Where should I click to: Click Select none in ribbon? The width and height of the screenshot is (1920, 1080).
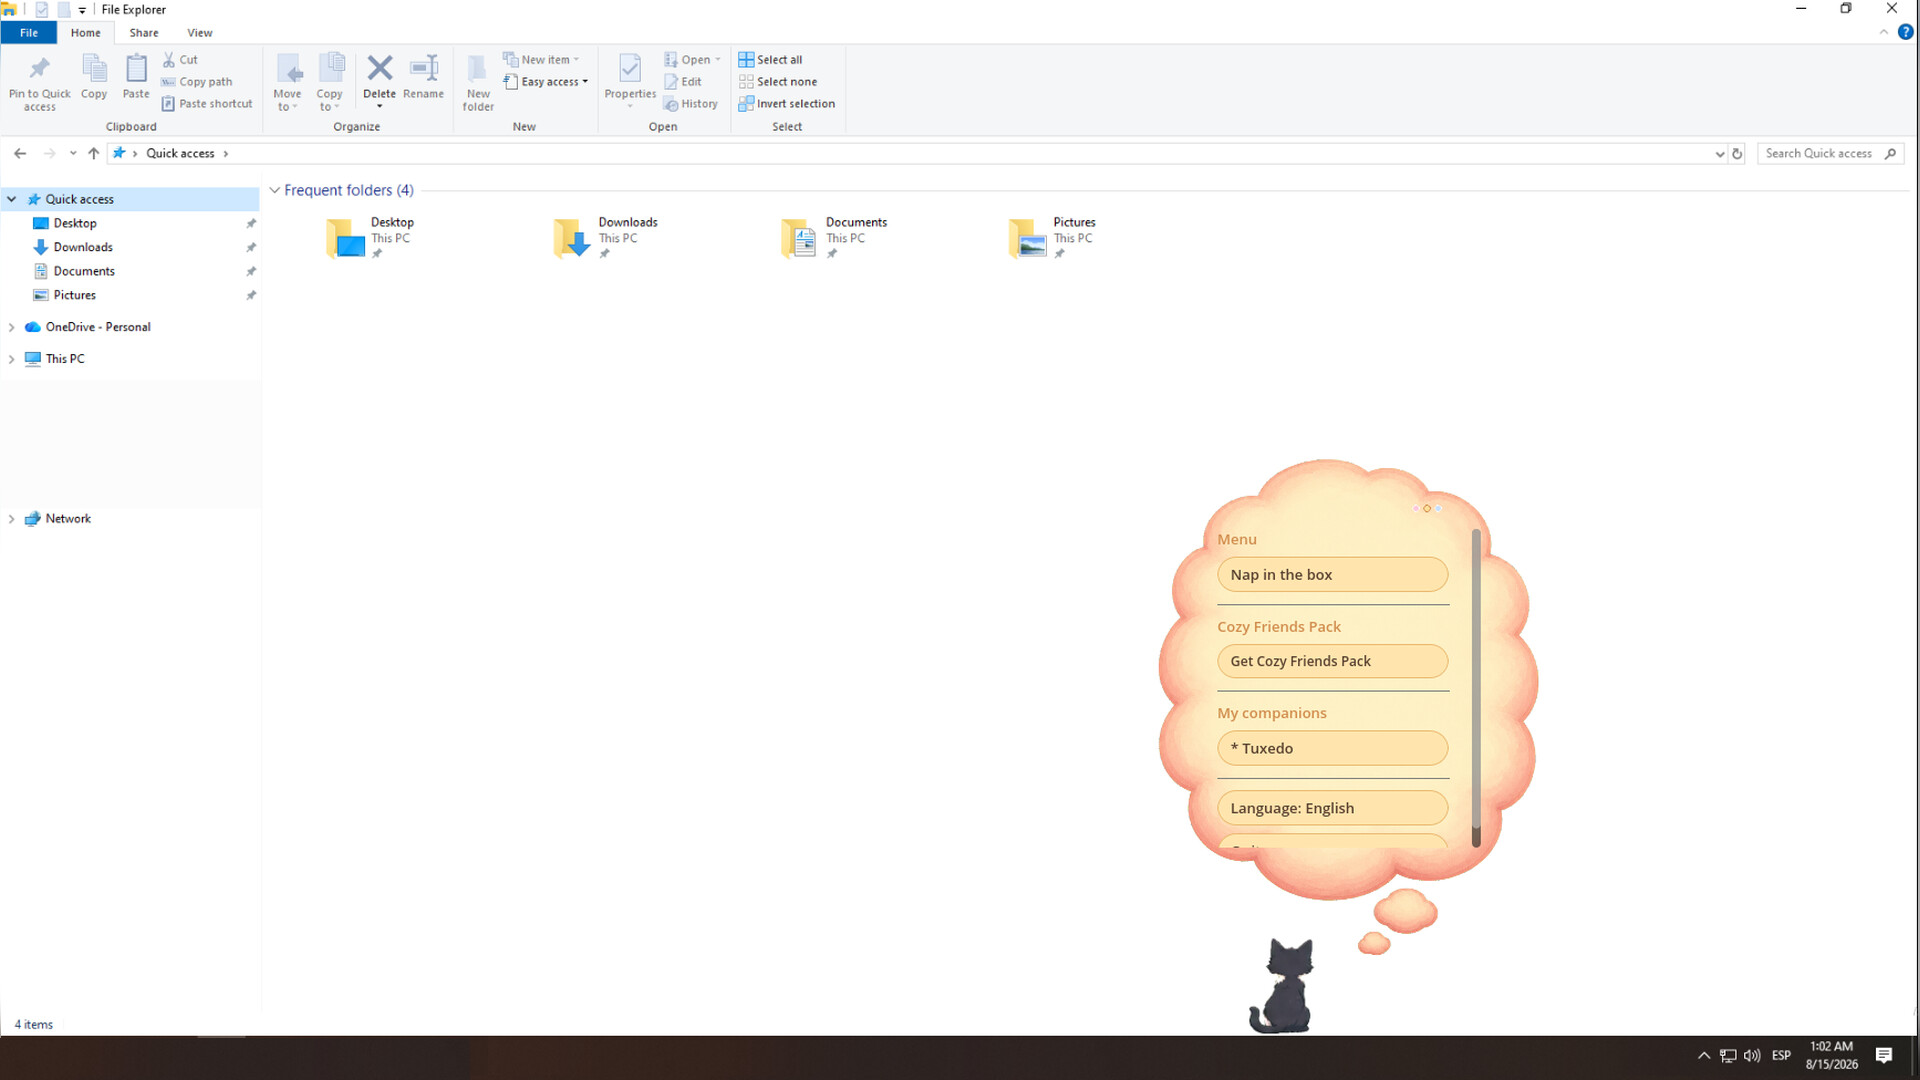[778, 82]
